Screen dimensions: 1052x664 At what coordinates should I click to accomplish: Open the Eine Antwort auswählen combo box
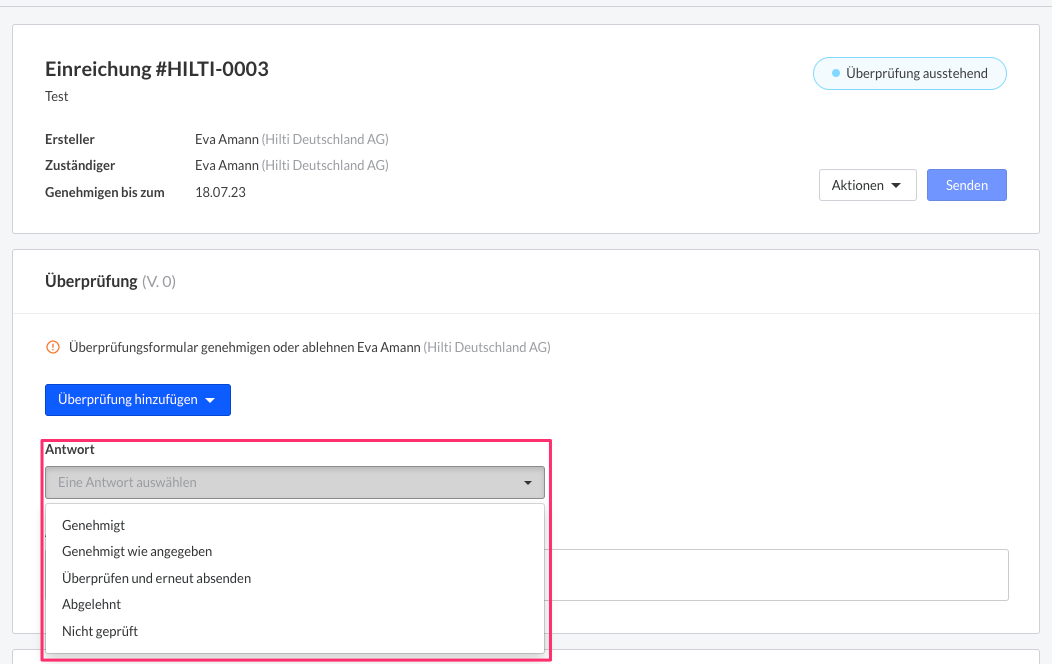pyautogui.click(x=295, y=482)
